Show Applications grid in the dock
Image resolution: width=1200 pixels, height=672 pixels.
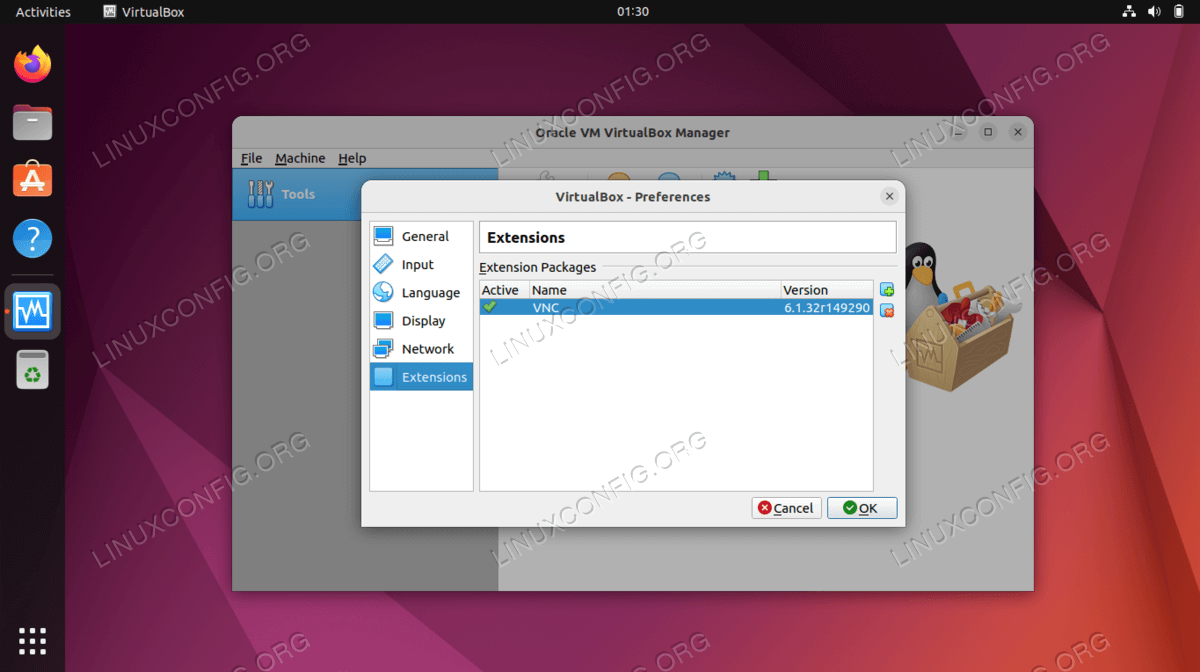33,640
